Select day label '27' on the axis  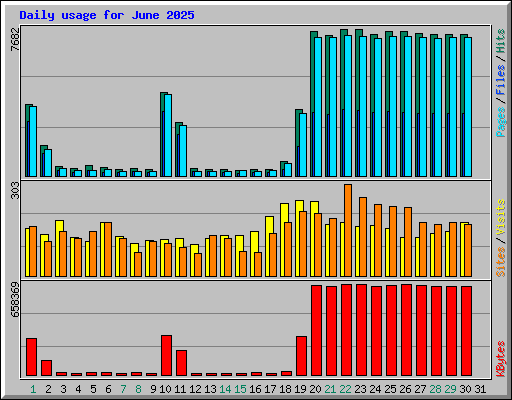click(420, 389)
